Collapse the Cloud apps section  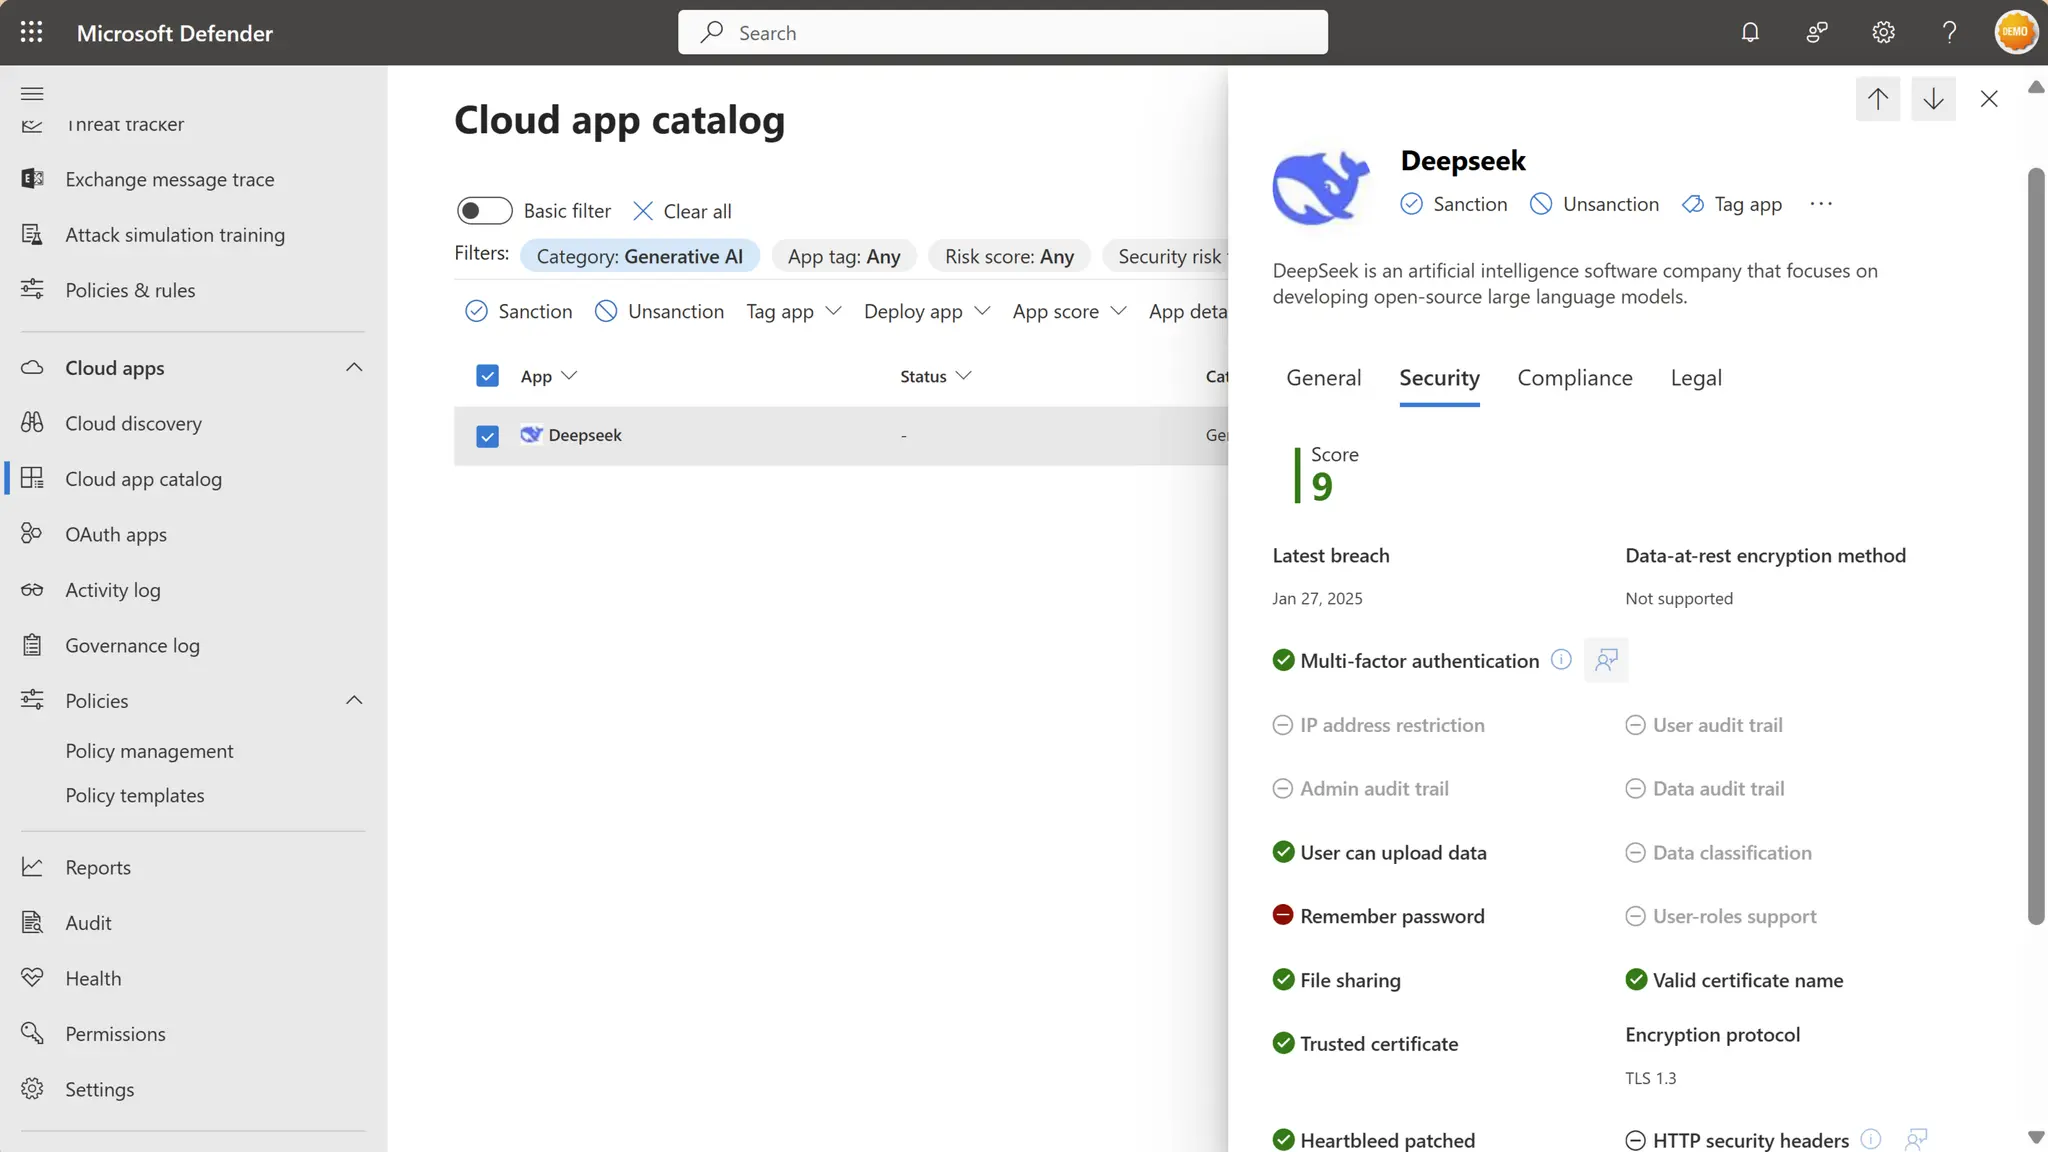(x=354, y=367)
